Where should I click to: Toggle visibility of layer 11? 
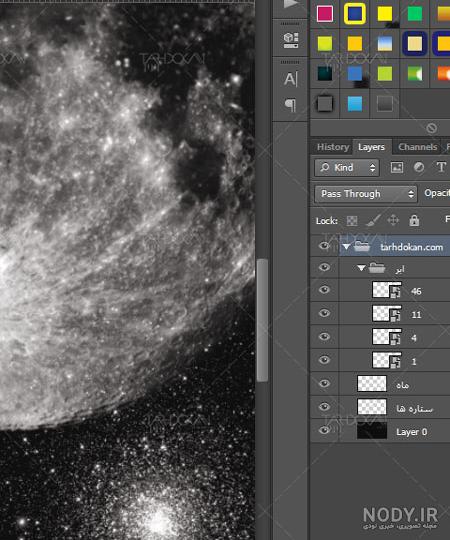(324, 313)
